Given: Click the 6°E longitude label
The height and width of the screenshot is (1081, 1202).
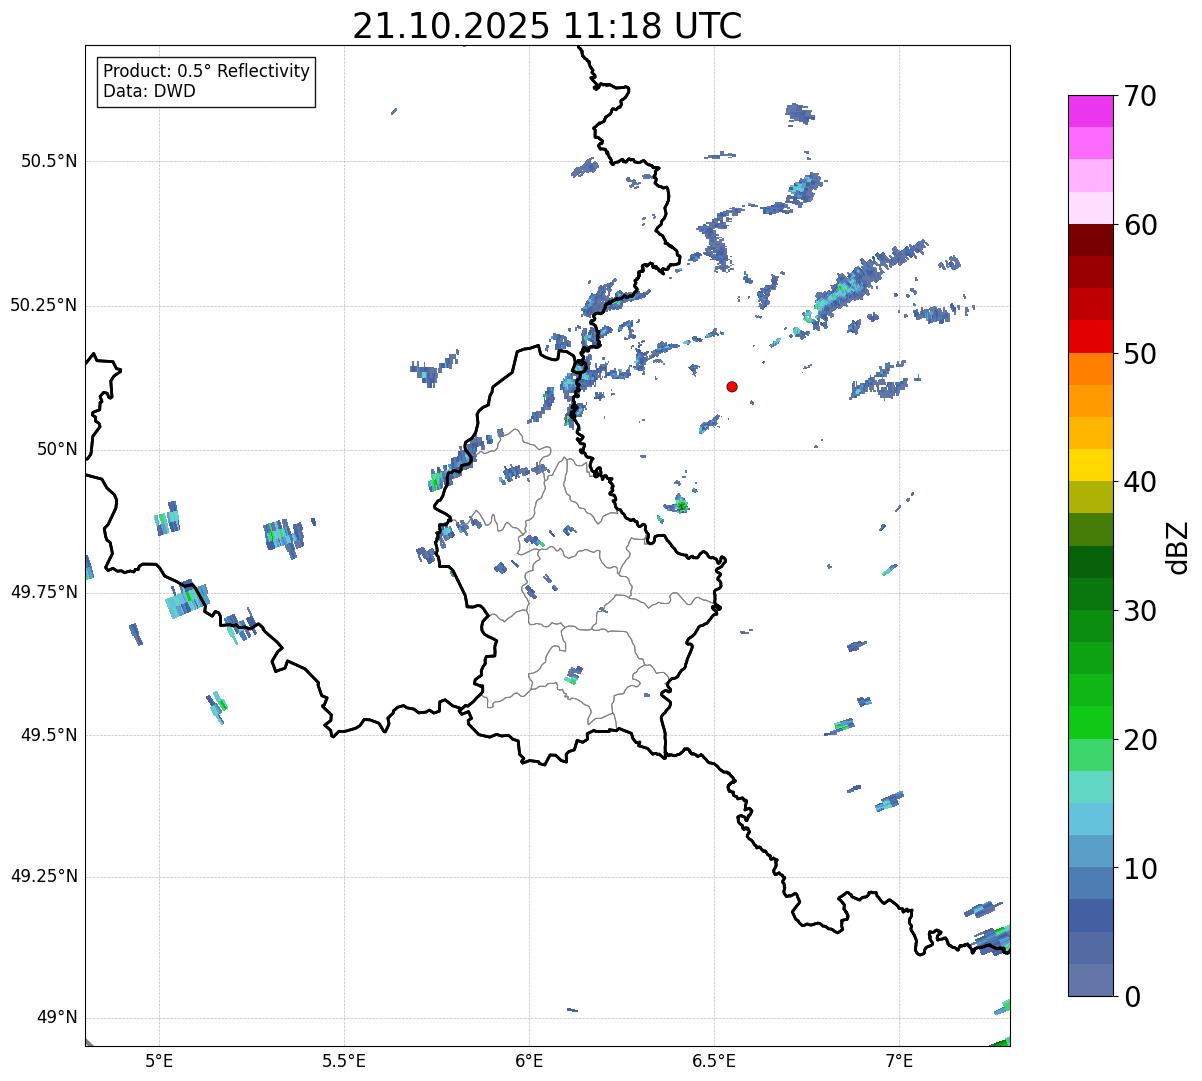Looking at the screenshot, I should coord(529,1060).
